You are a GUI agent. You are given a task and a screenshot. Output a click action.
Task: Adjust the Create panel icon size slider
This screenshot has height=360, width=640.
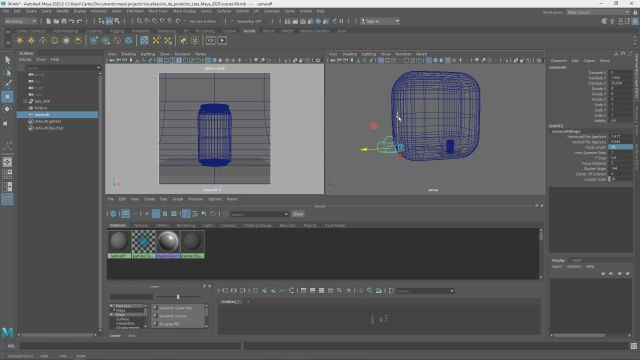(x=178, y=297)
